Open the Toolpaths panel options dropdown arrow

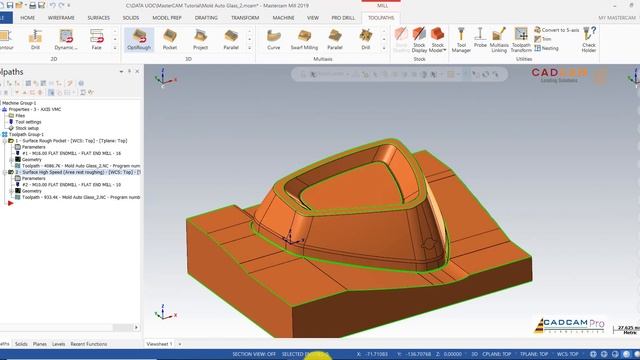pos(121,71)
